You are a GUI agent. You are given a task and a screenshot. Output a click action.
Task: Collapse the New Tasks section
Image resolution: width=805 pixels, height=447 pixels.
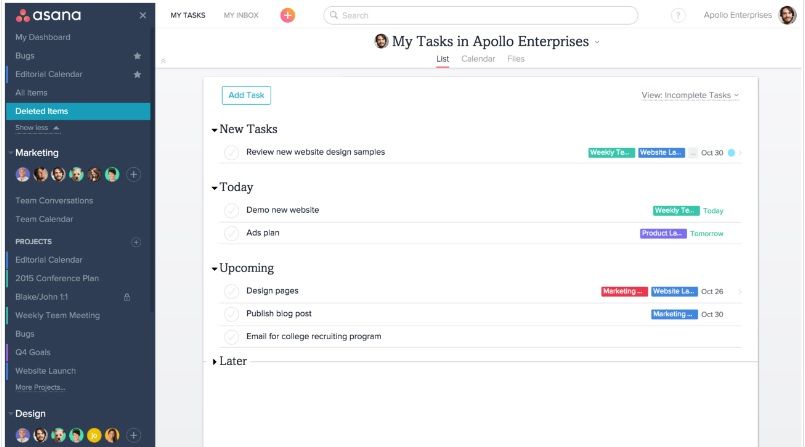[214, 130]
